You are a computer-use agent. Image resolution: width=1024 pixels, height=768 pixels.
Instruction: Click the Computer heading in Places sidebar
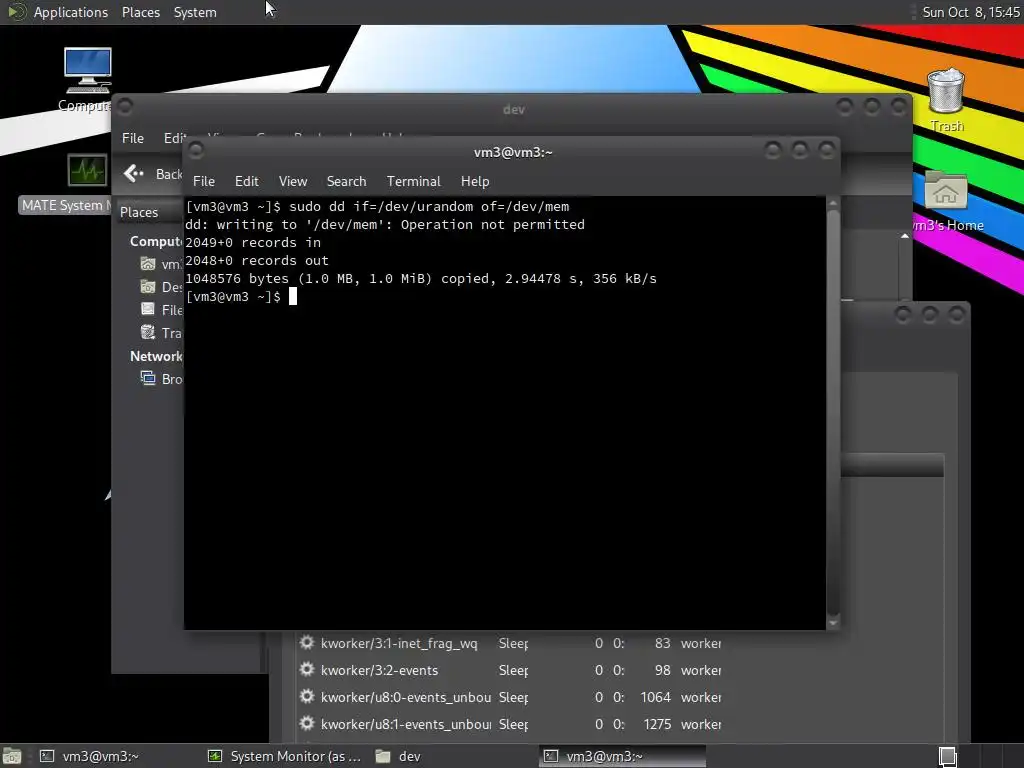tap(156, 241)
